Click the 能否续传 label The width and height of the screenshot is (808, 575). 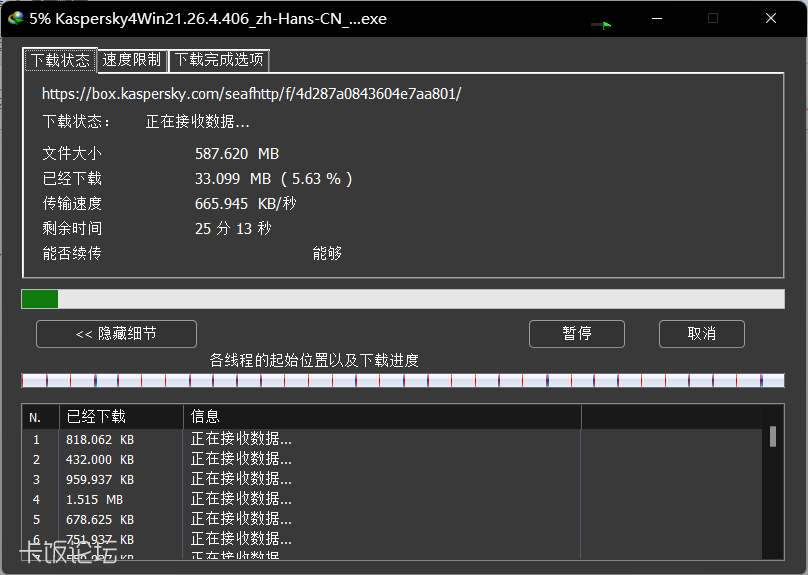click(x=72, y=253)
